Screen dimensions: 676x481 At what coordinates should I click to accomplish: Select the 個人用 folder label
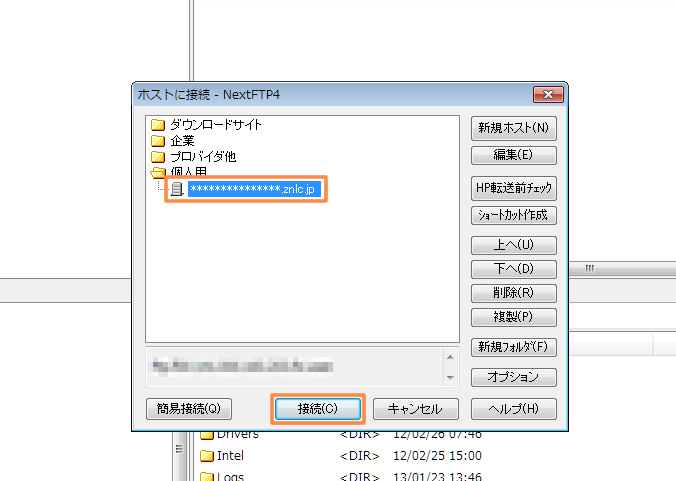click(188, 172)
